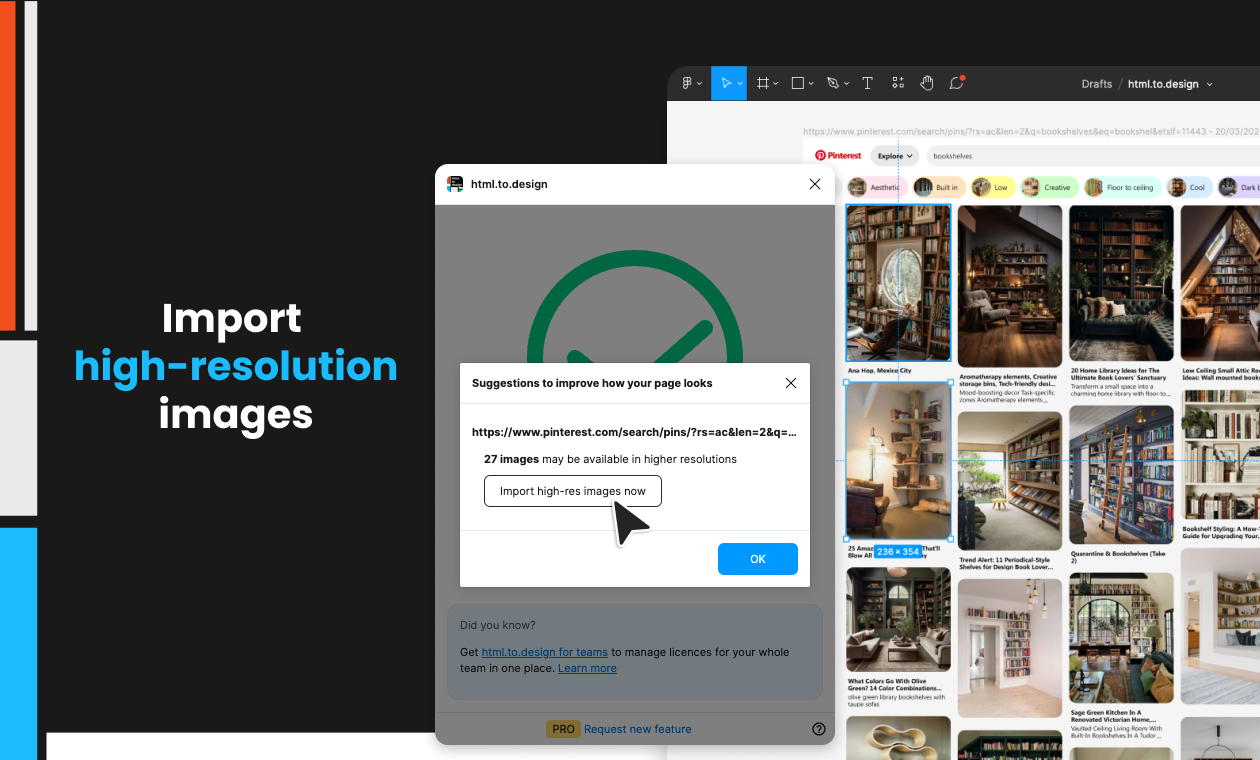The image size is (1260, 760).
Task: Click Import high-res images now button
Action: coord(573,491)
